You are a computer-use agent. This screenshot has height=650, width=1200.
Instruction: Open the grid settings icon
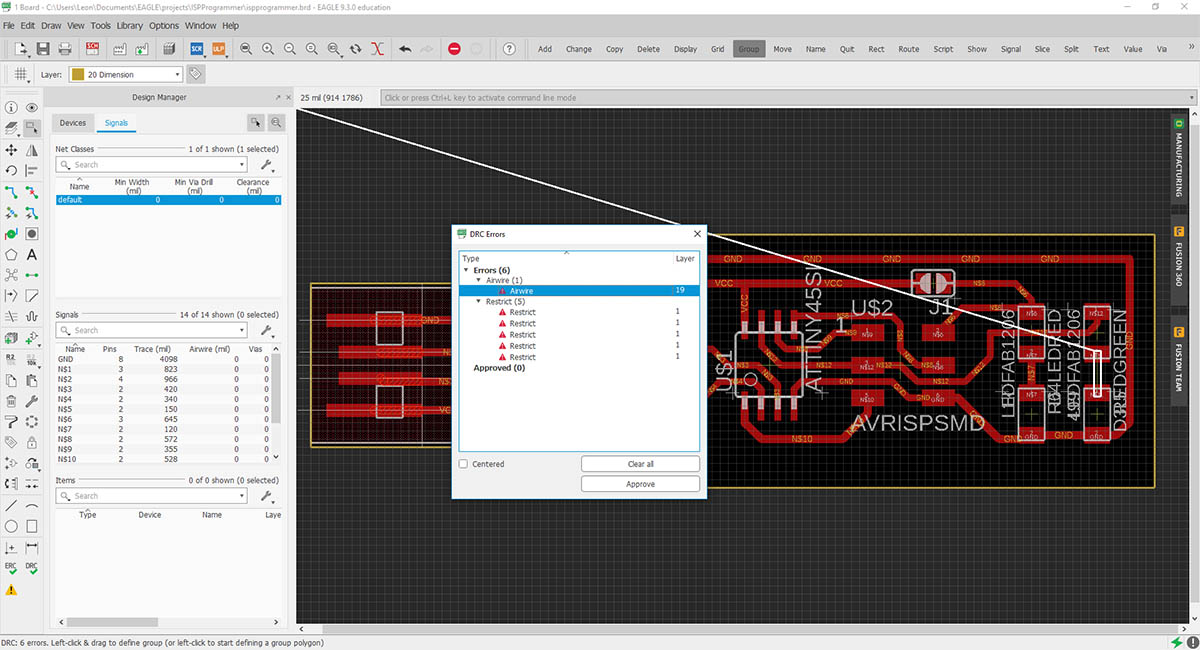(x=22, y=74)
